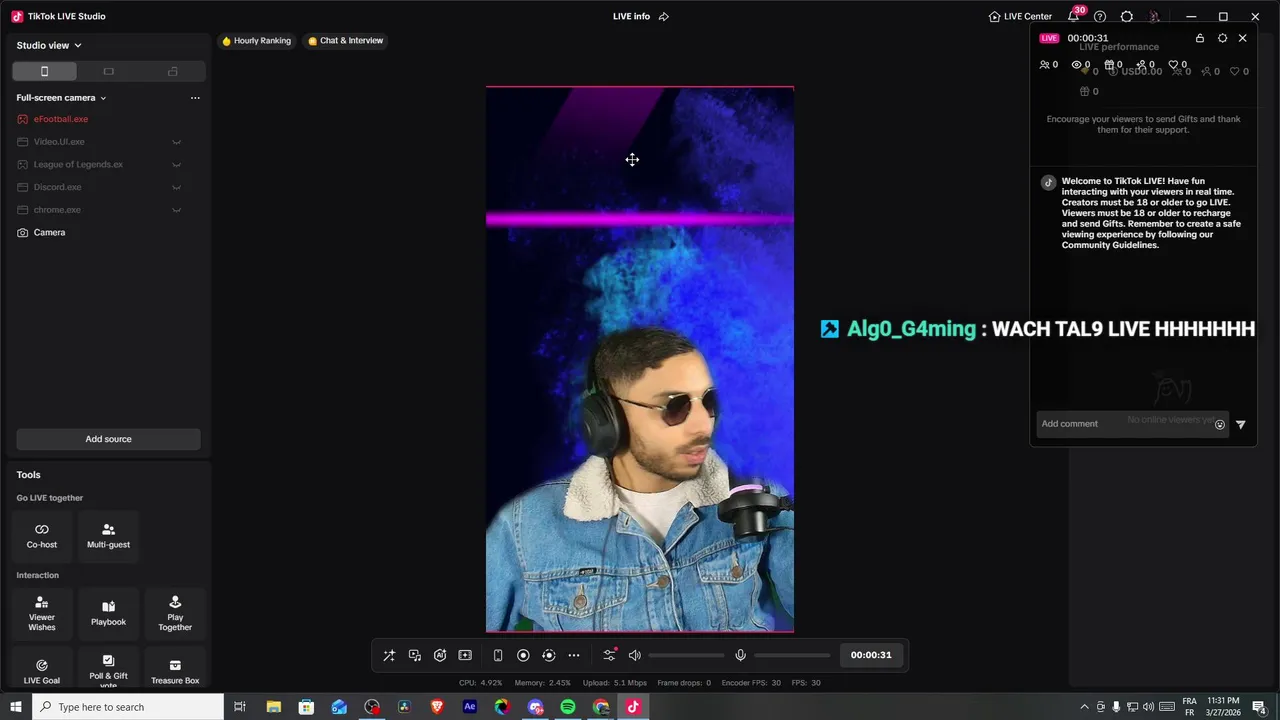Show the hidden chrome.exe source
Viewport: 1280px width, 720px height.
click(177, 210)
